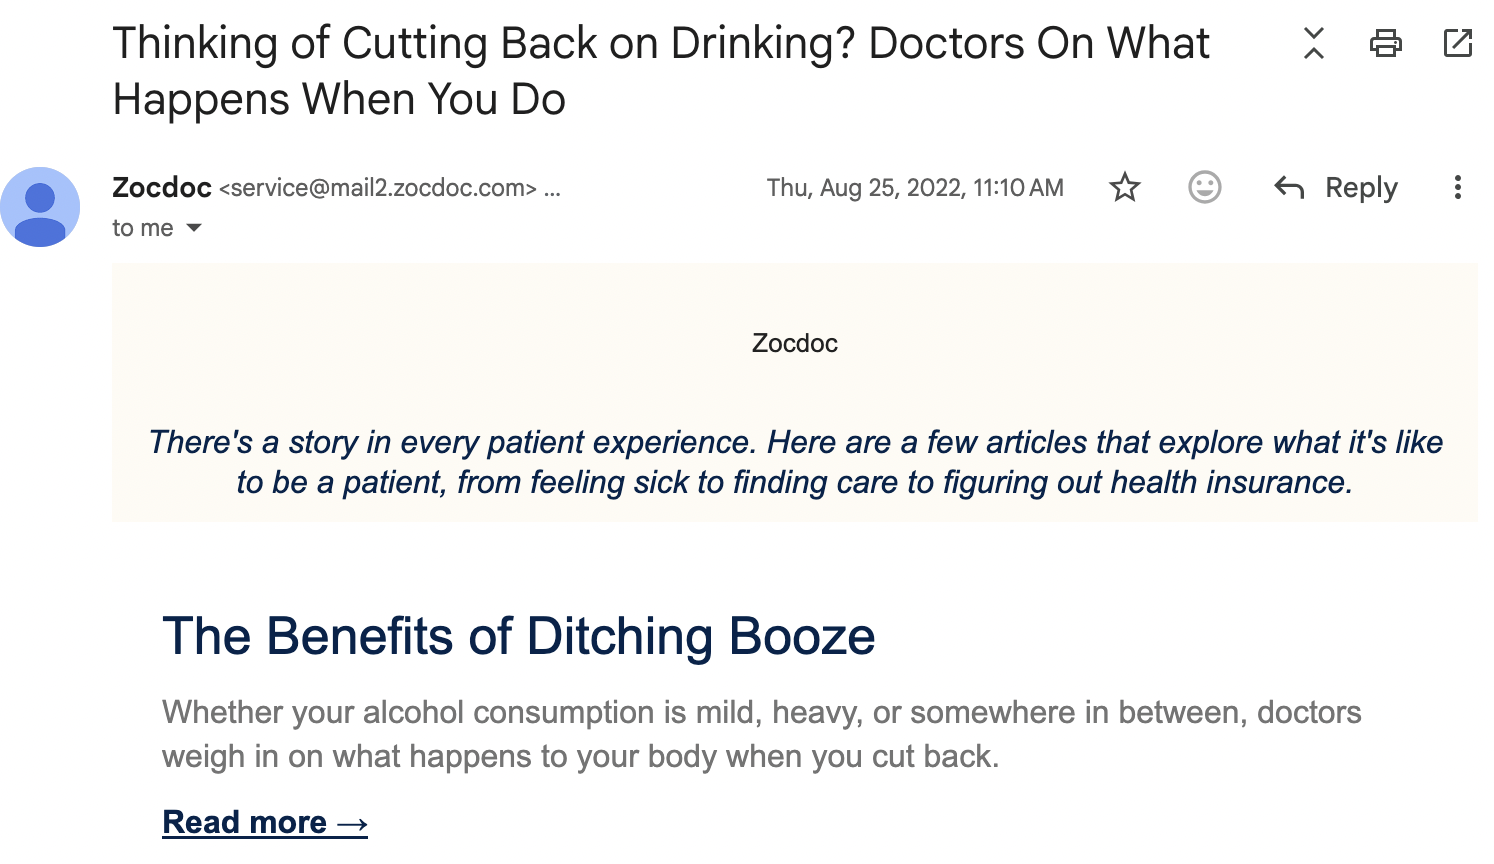Print this email using the printer icon
The width and height of the screenshot is (1494, 864).
[1386, 43]
